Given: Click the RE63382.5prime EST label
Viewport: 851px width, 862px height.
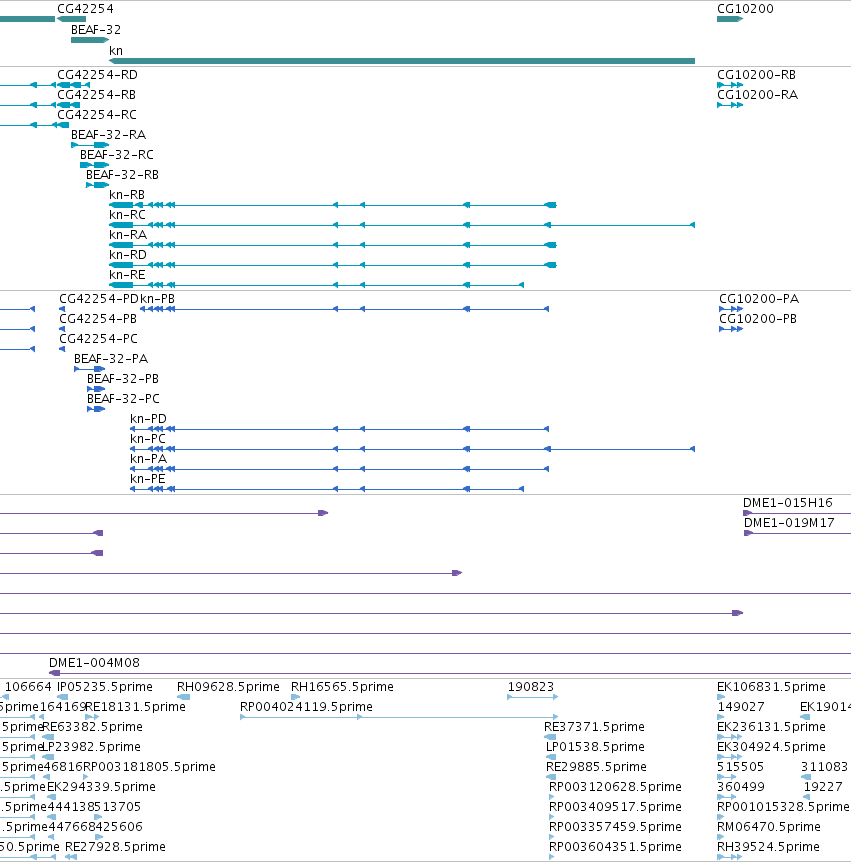Looking at the screenshot, I should (x=92, y=726).
